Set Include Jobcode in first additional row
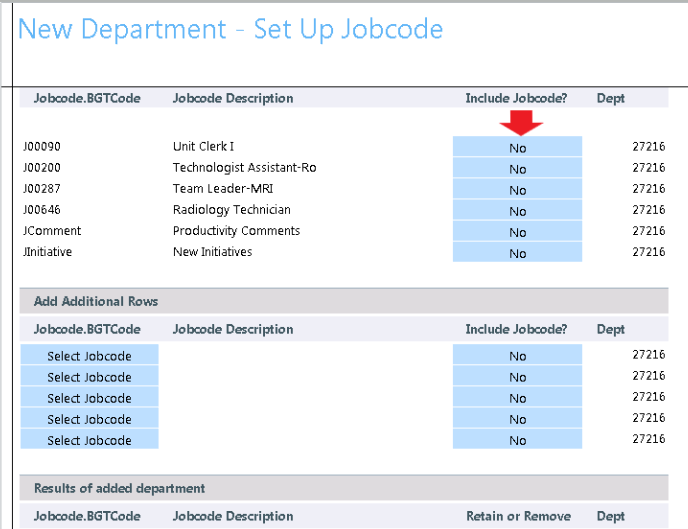The width and height of the screenshot is (688, 529). click(517, 356)
